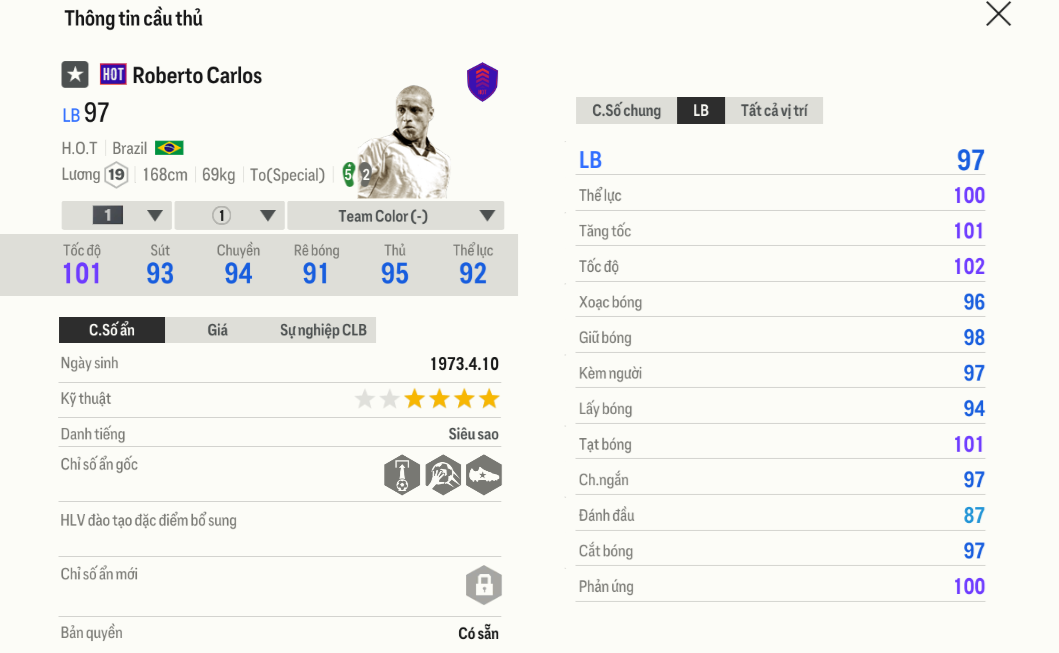The image size is (1059, 653).
Task: Select the starred boot trait hexagon icon
Action: pos(484,474)
